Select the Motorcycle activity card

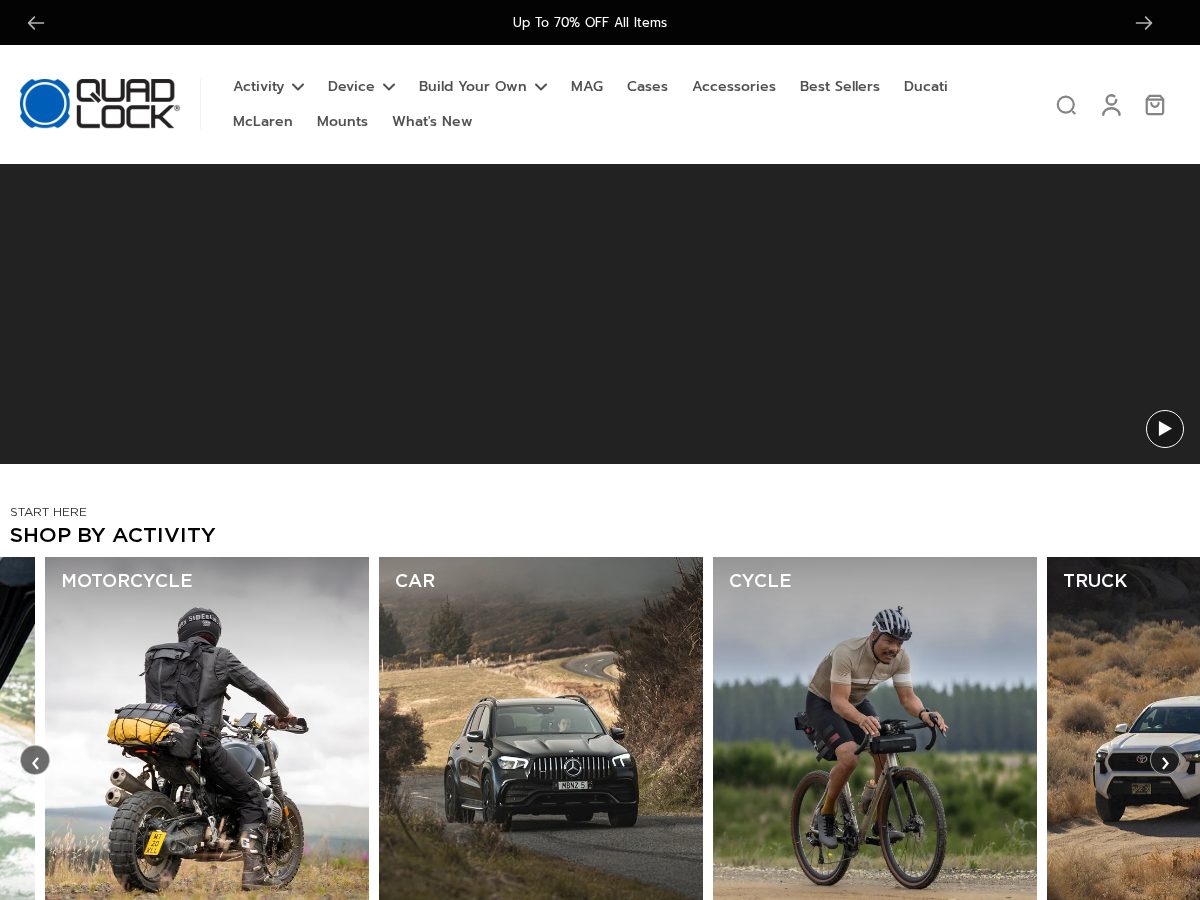(x=207, y=728)
